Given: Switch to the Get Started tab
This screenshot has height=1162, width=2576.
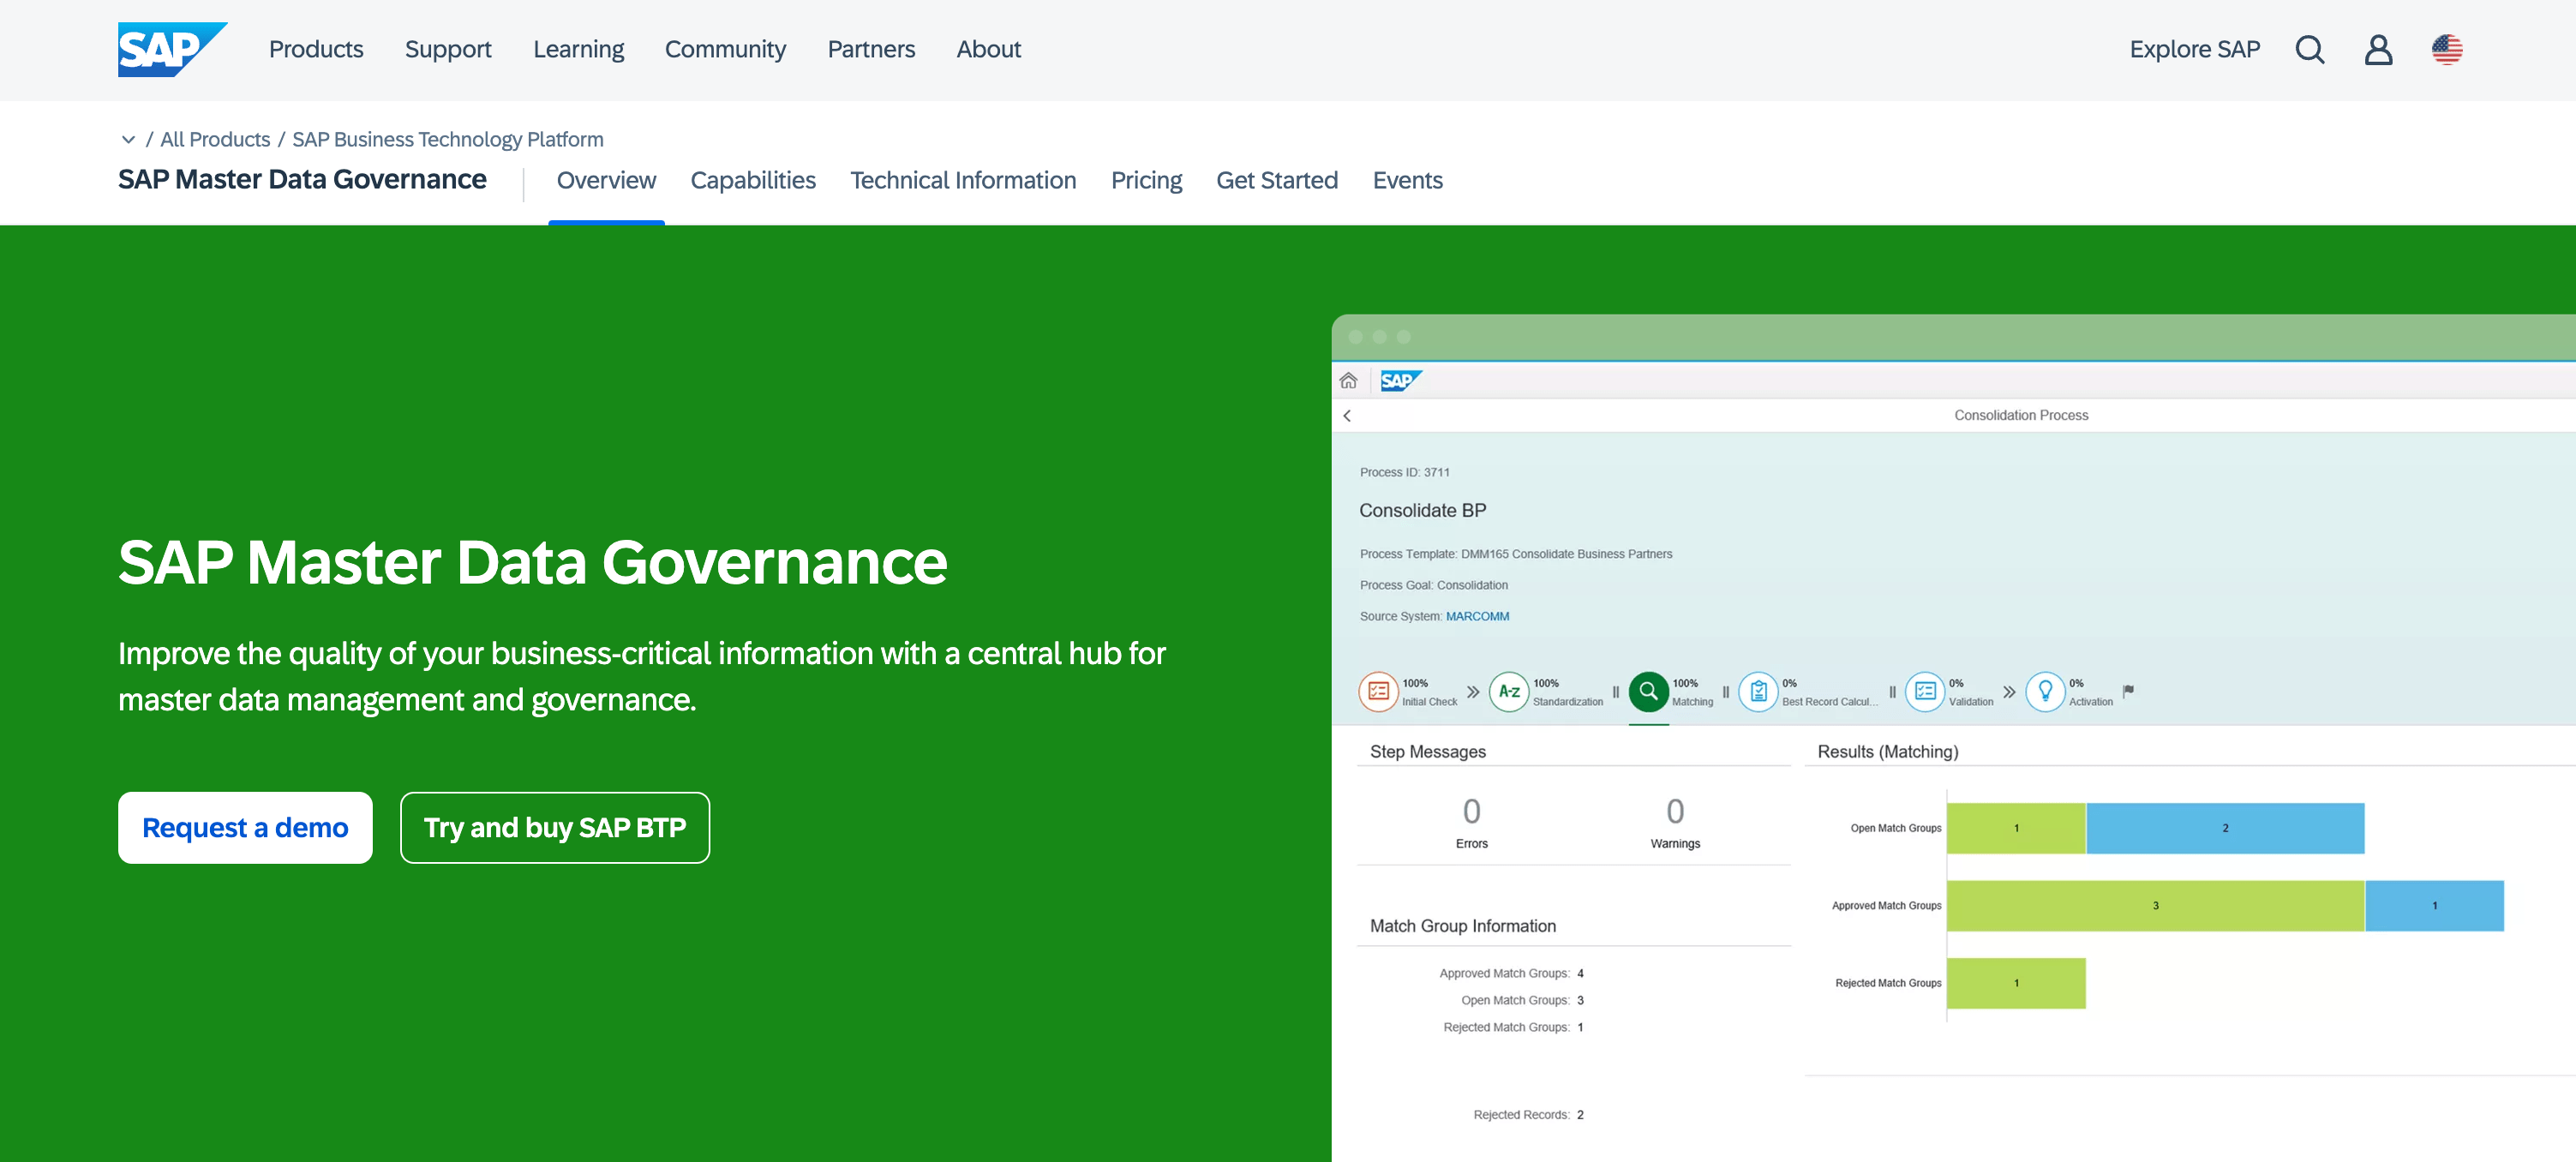Looking at the screenshot, I should 1276,180.
